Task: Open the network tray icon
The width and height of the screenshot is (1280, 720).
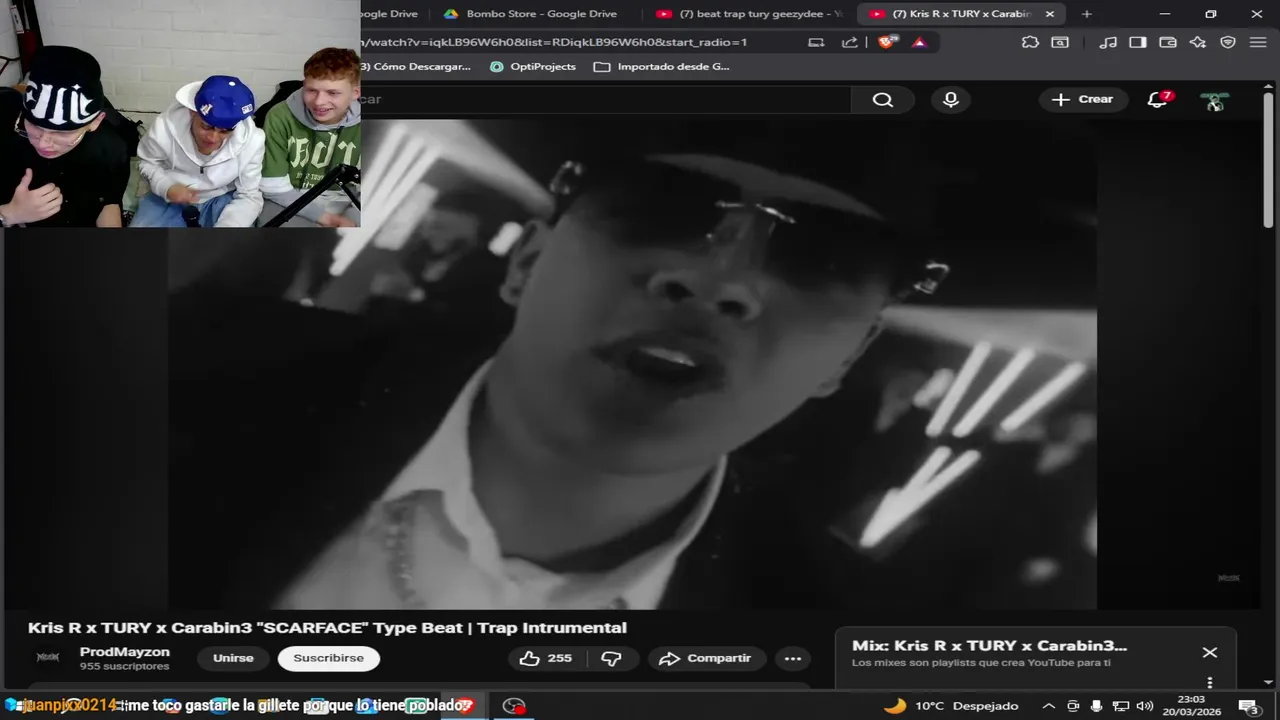Action: (1120, 706)
